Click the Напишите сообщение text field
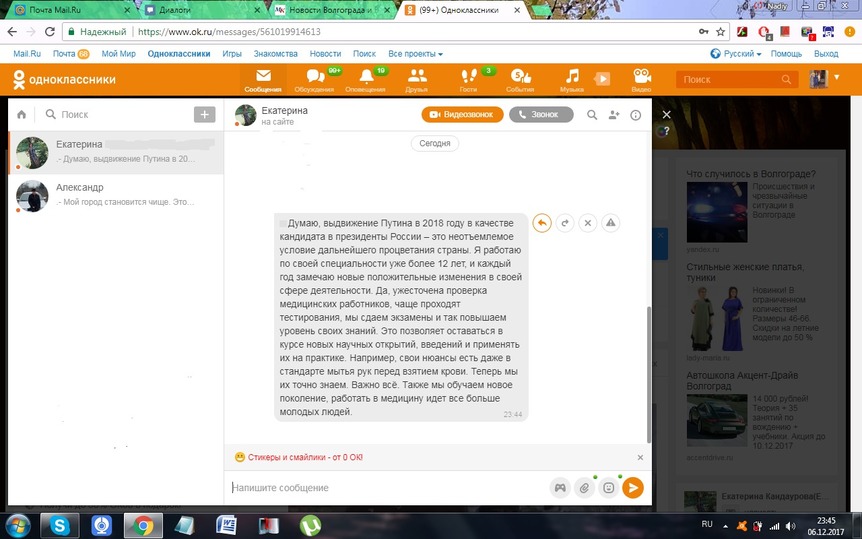The image size is (862, 539). pos(385,487)
